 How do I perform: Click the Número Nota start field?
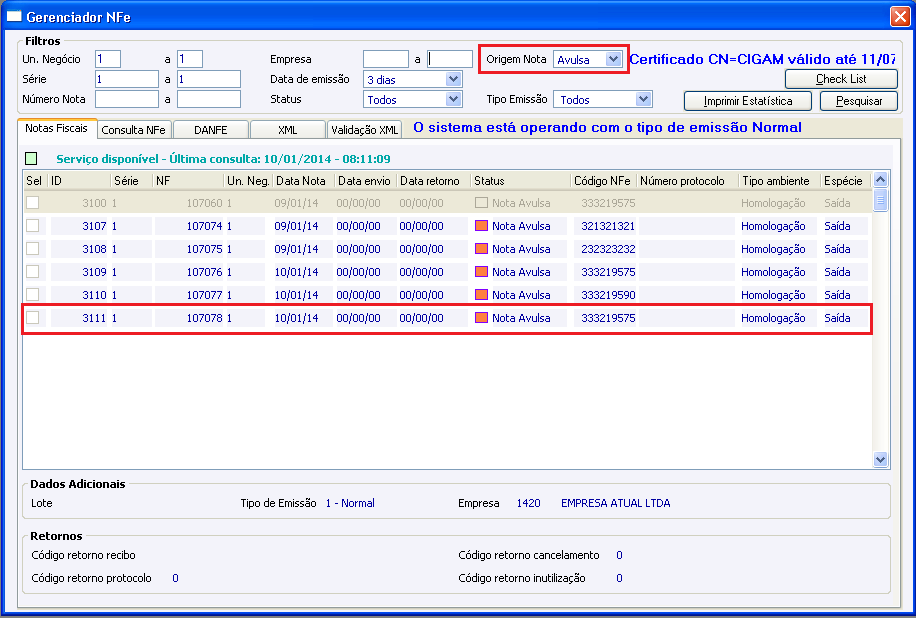pos(127,99)
